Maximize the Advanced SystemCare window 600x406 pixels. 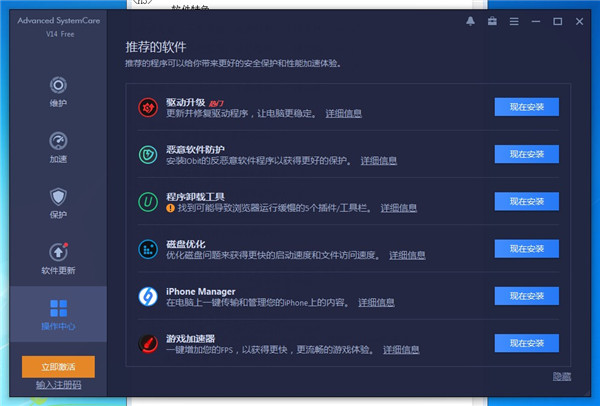pos(558,21)
